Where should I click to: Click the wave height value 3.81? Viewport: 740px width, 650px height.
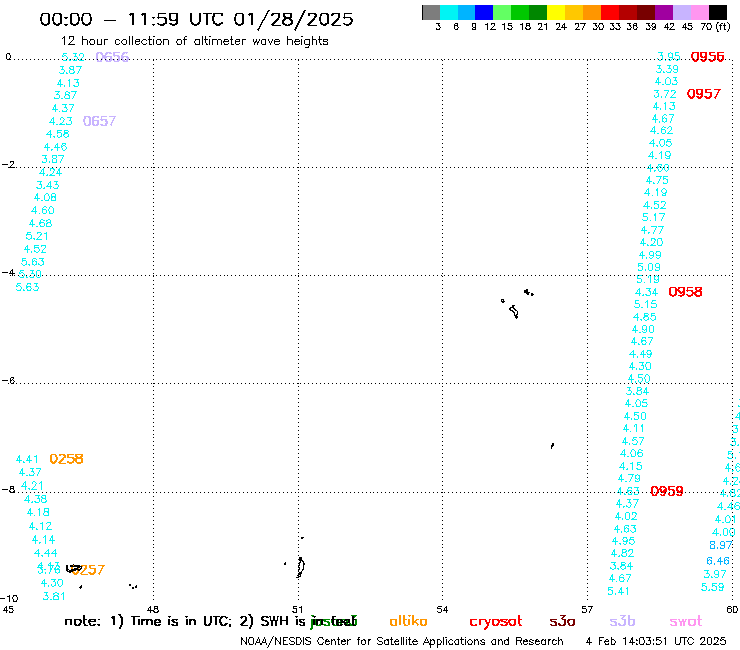click(54, 596)
